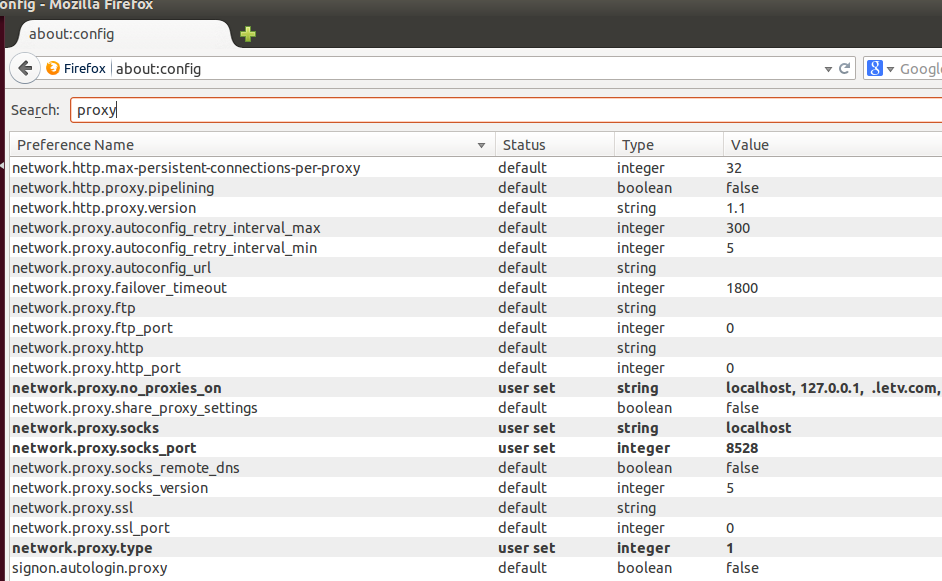Sort by Type column header
942x581 pixels.
669,145
